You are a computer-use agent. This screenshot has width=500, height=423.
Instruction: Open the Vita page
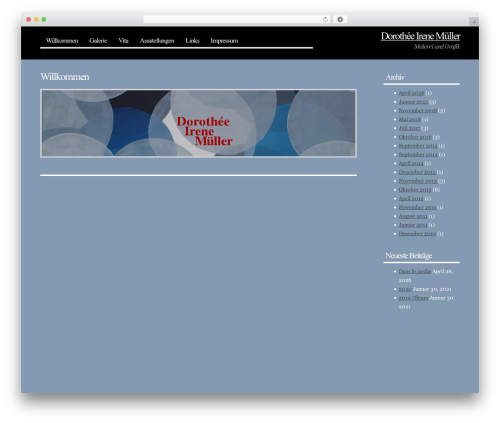click(x=123, y=41)
